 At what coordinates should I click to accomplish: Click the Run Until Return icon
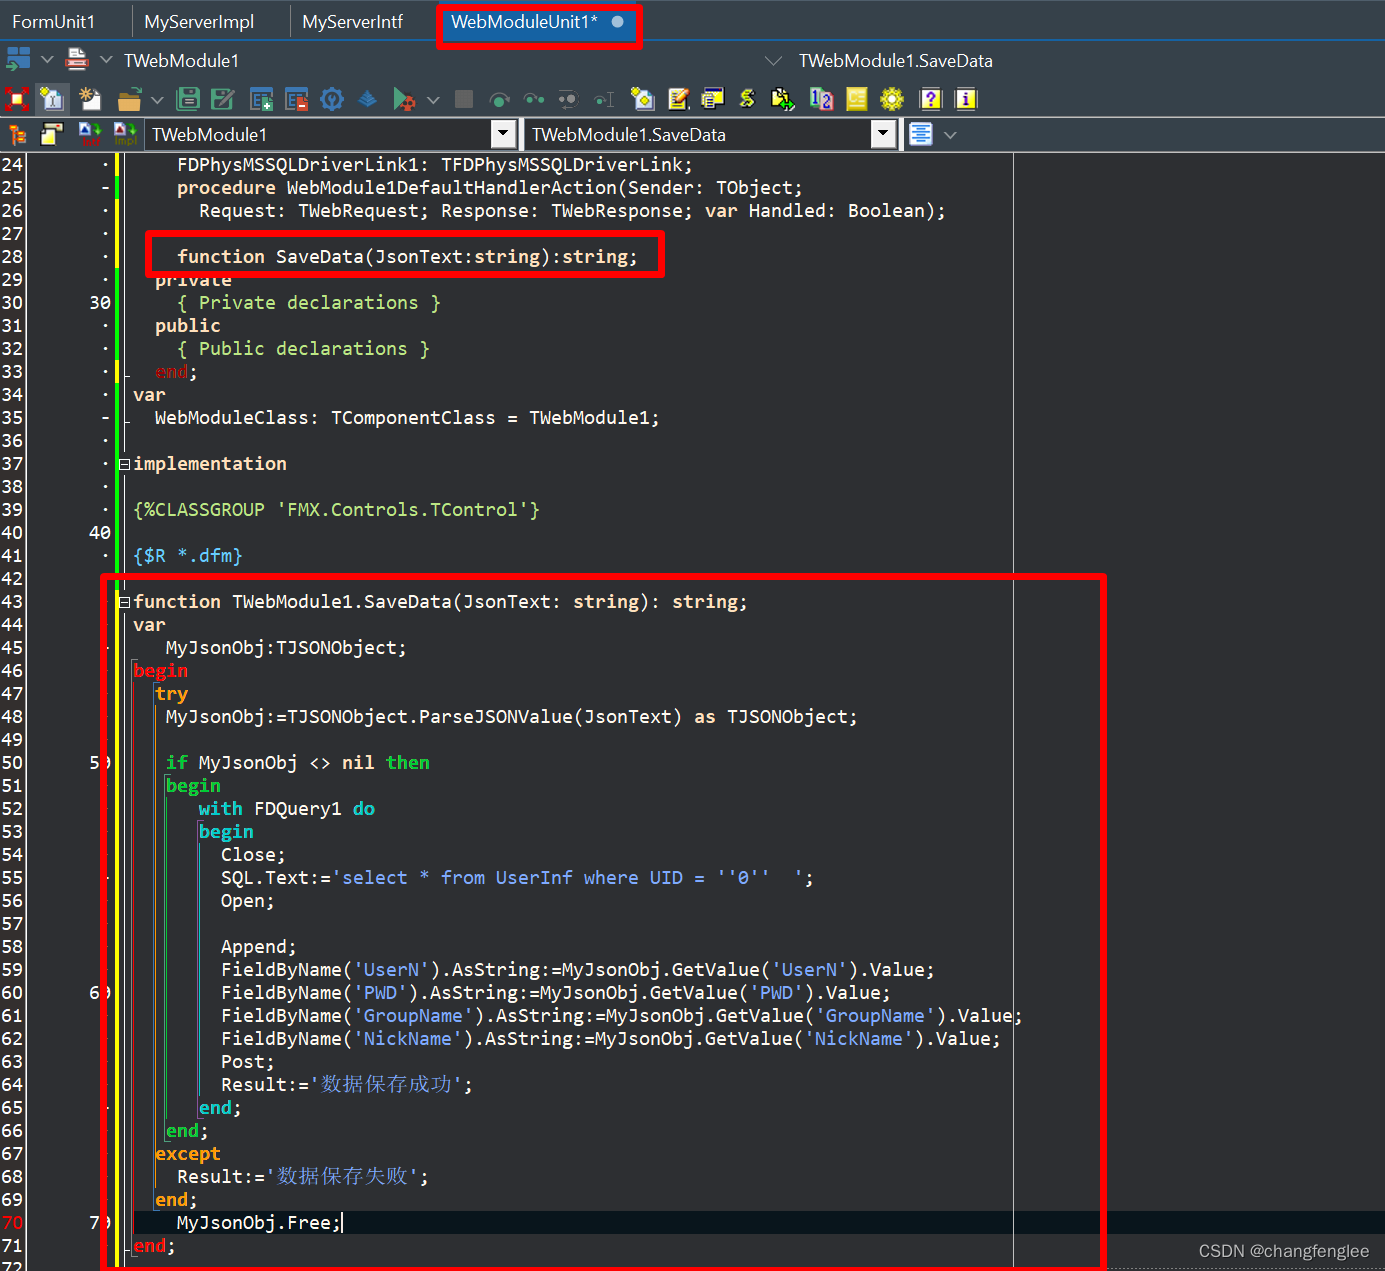tap(568, 99)
